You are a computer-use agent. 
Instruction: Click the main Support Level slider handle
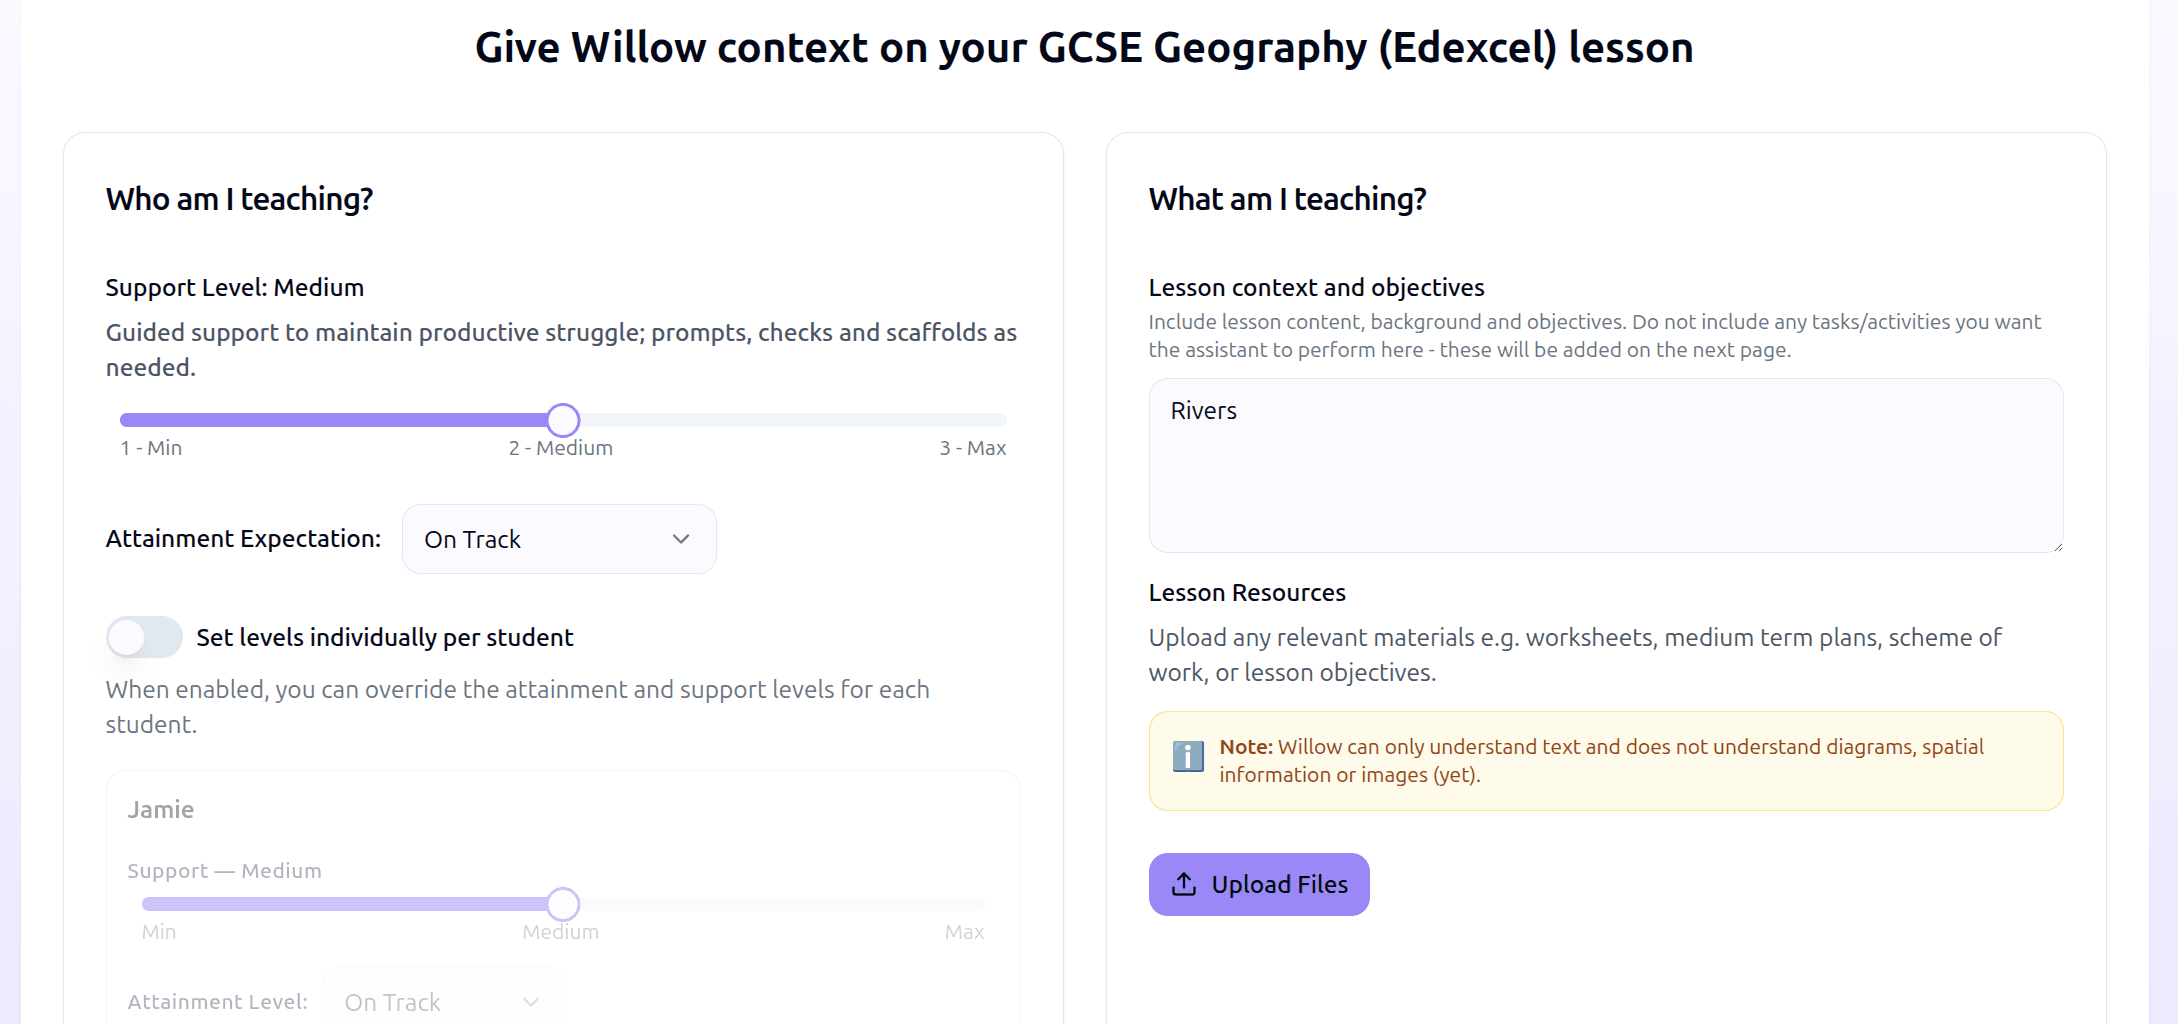[x=562, y=420]
